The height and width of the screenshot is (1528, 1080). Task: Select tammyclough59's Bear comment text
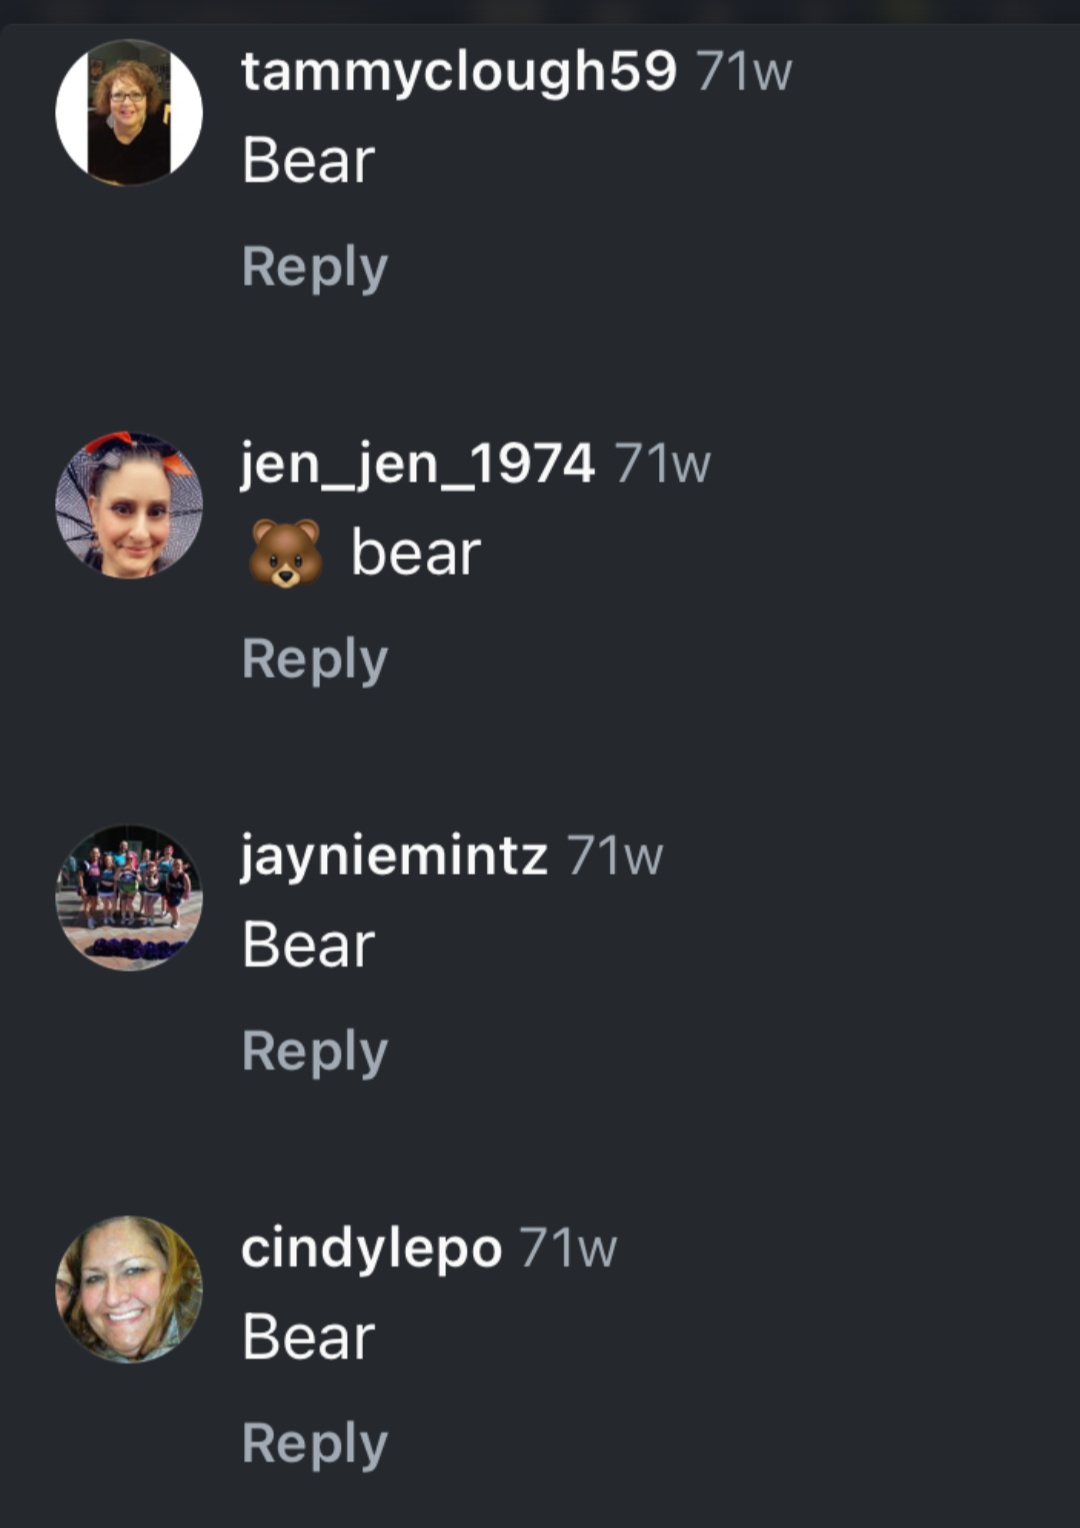pyautogui.click(x=309, y=161)
